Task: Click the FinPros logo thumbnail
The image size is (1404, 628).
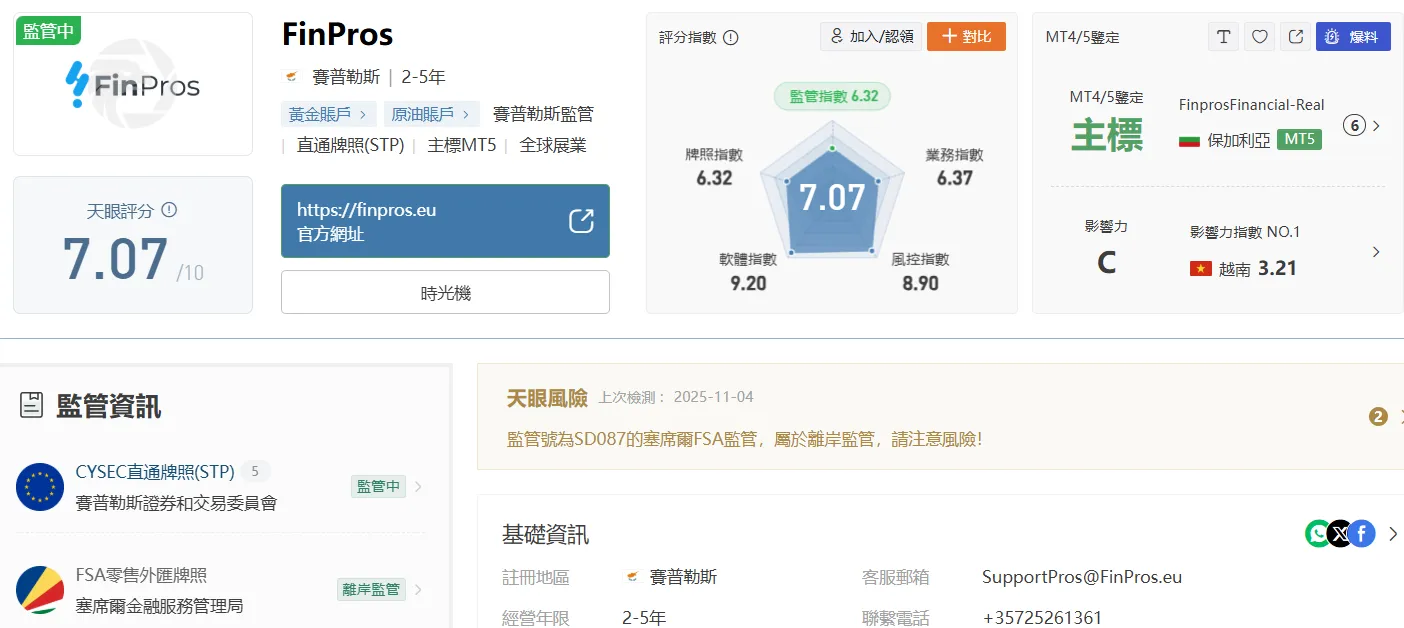Action: pyautogui.click(x=133, y=84)
